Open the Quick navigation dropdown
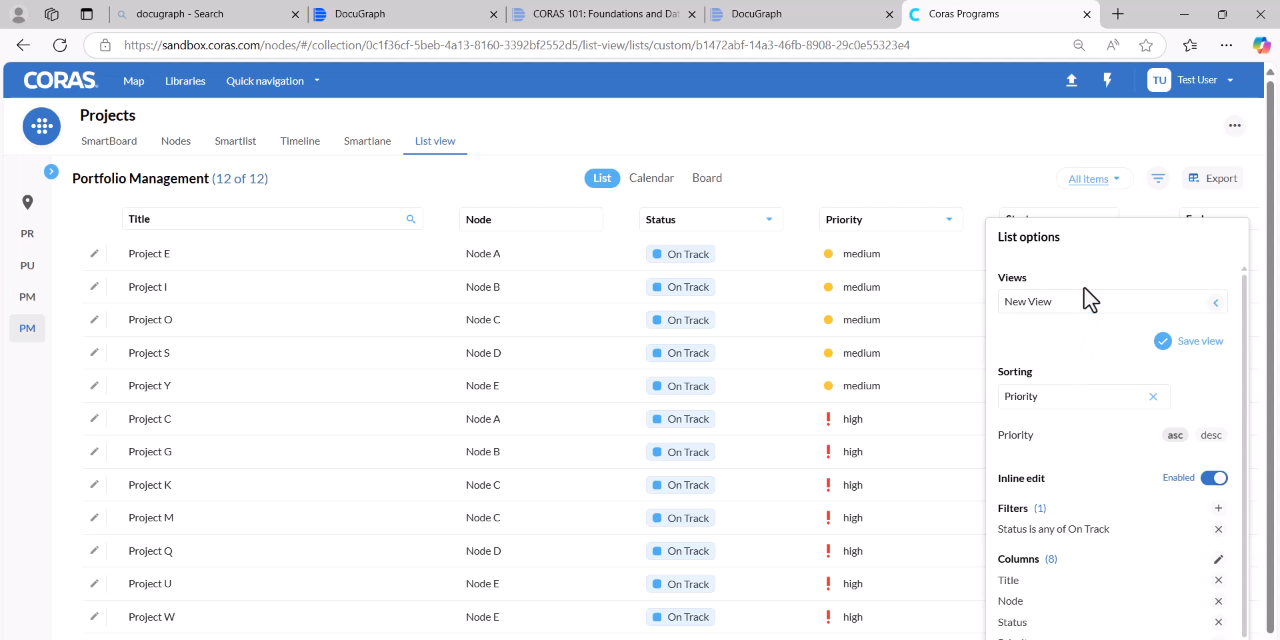The image size is (1280, 640). pos(273,81)
